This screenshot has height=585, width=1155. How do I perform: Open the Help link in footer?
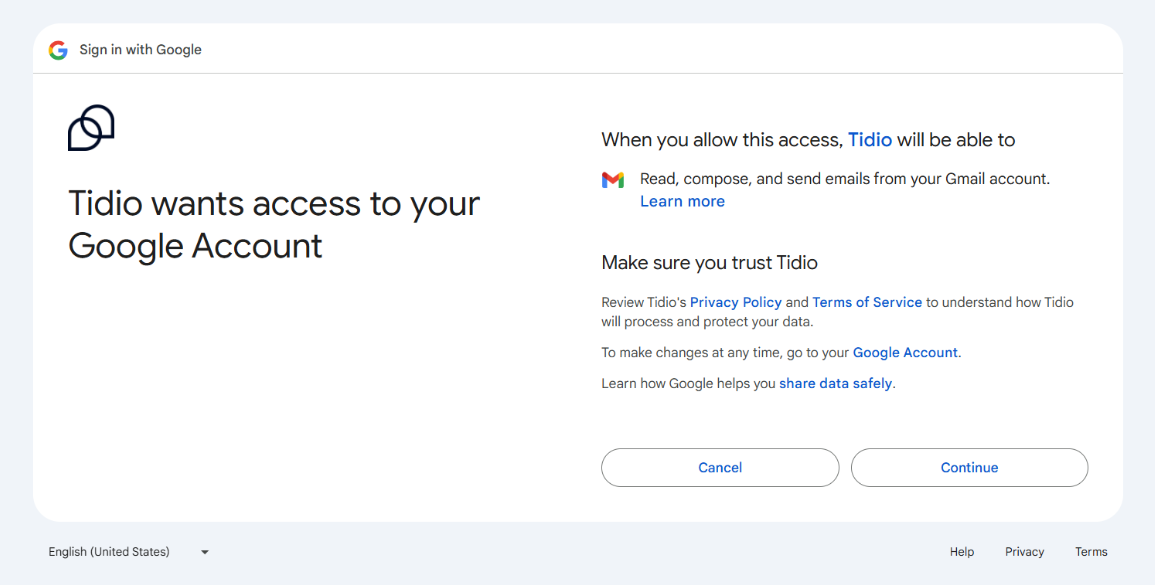(961, 551)
